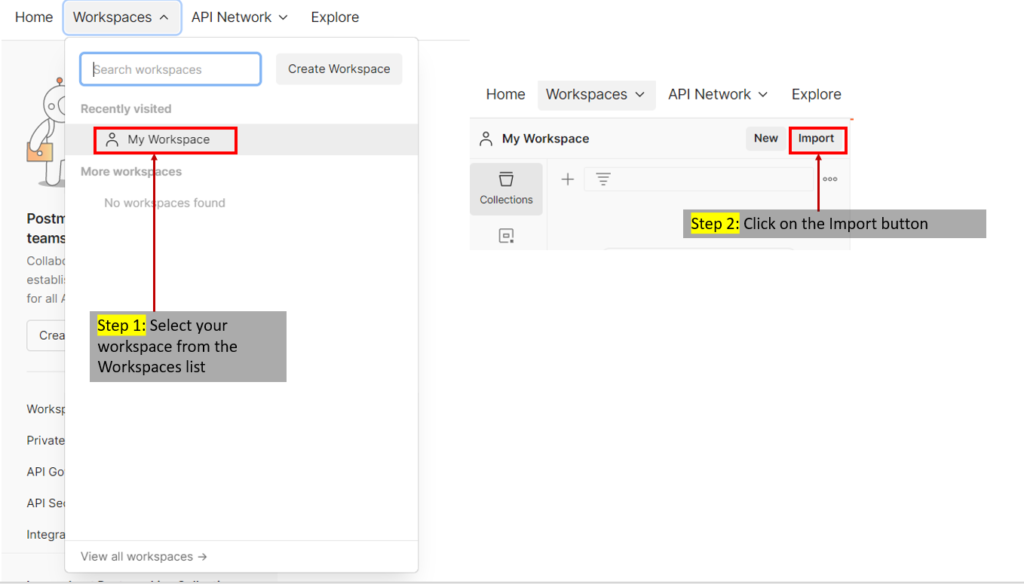Click the filter icon in collections search
This screenshot has height=584, width=1024.
pyautogui.click(x=603, y=179)
